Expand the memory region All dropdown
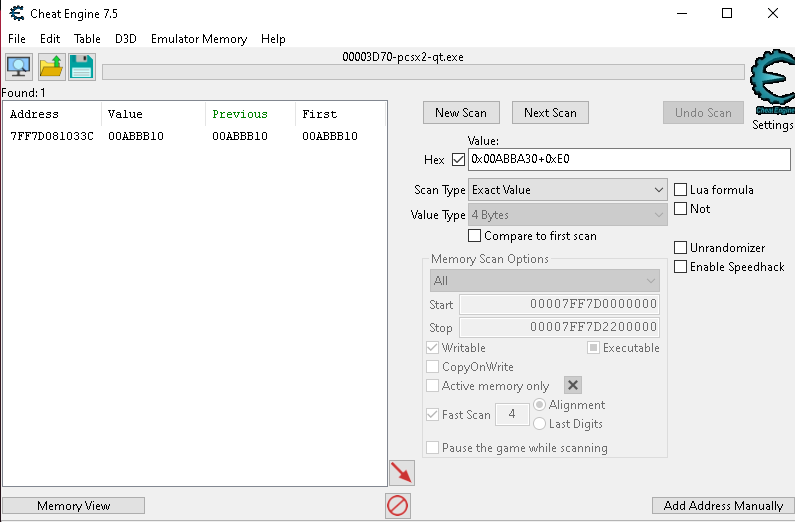 coord(545,281)
